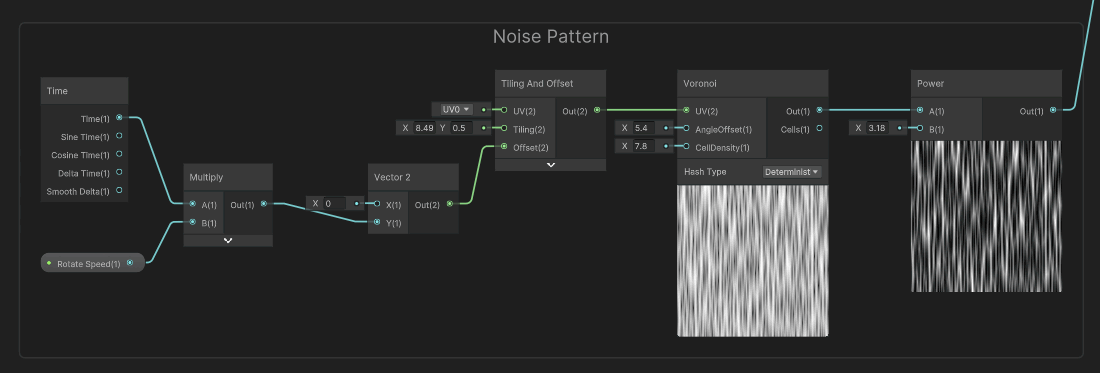The width and height of the screenshot is (1100, 373).
Task: Click the Voronoi Cells(1) output port
Action: tap(819, 128)
